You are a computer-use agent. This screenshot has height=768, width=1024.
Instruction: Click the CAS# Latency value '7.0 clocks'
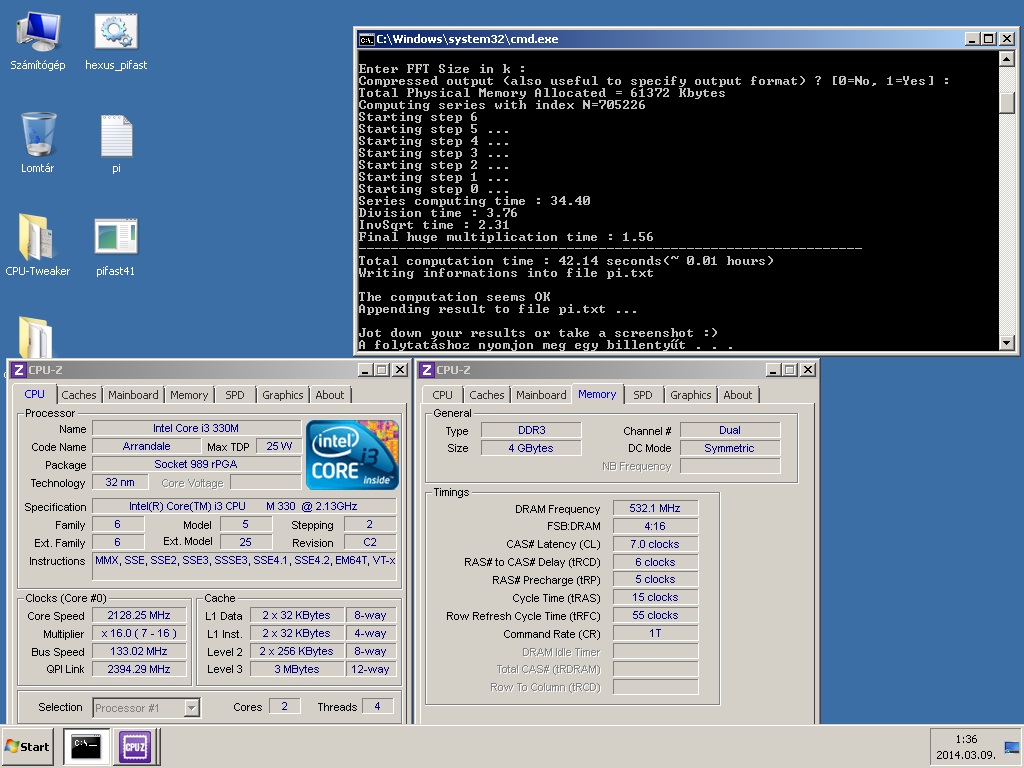pos(656,544)
